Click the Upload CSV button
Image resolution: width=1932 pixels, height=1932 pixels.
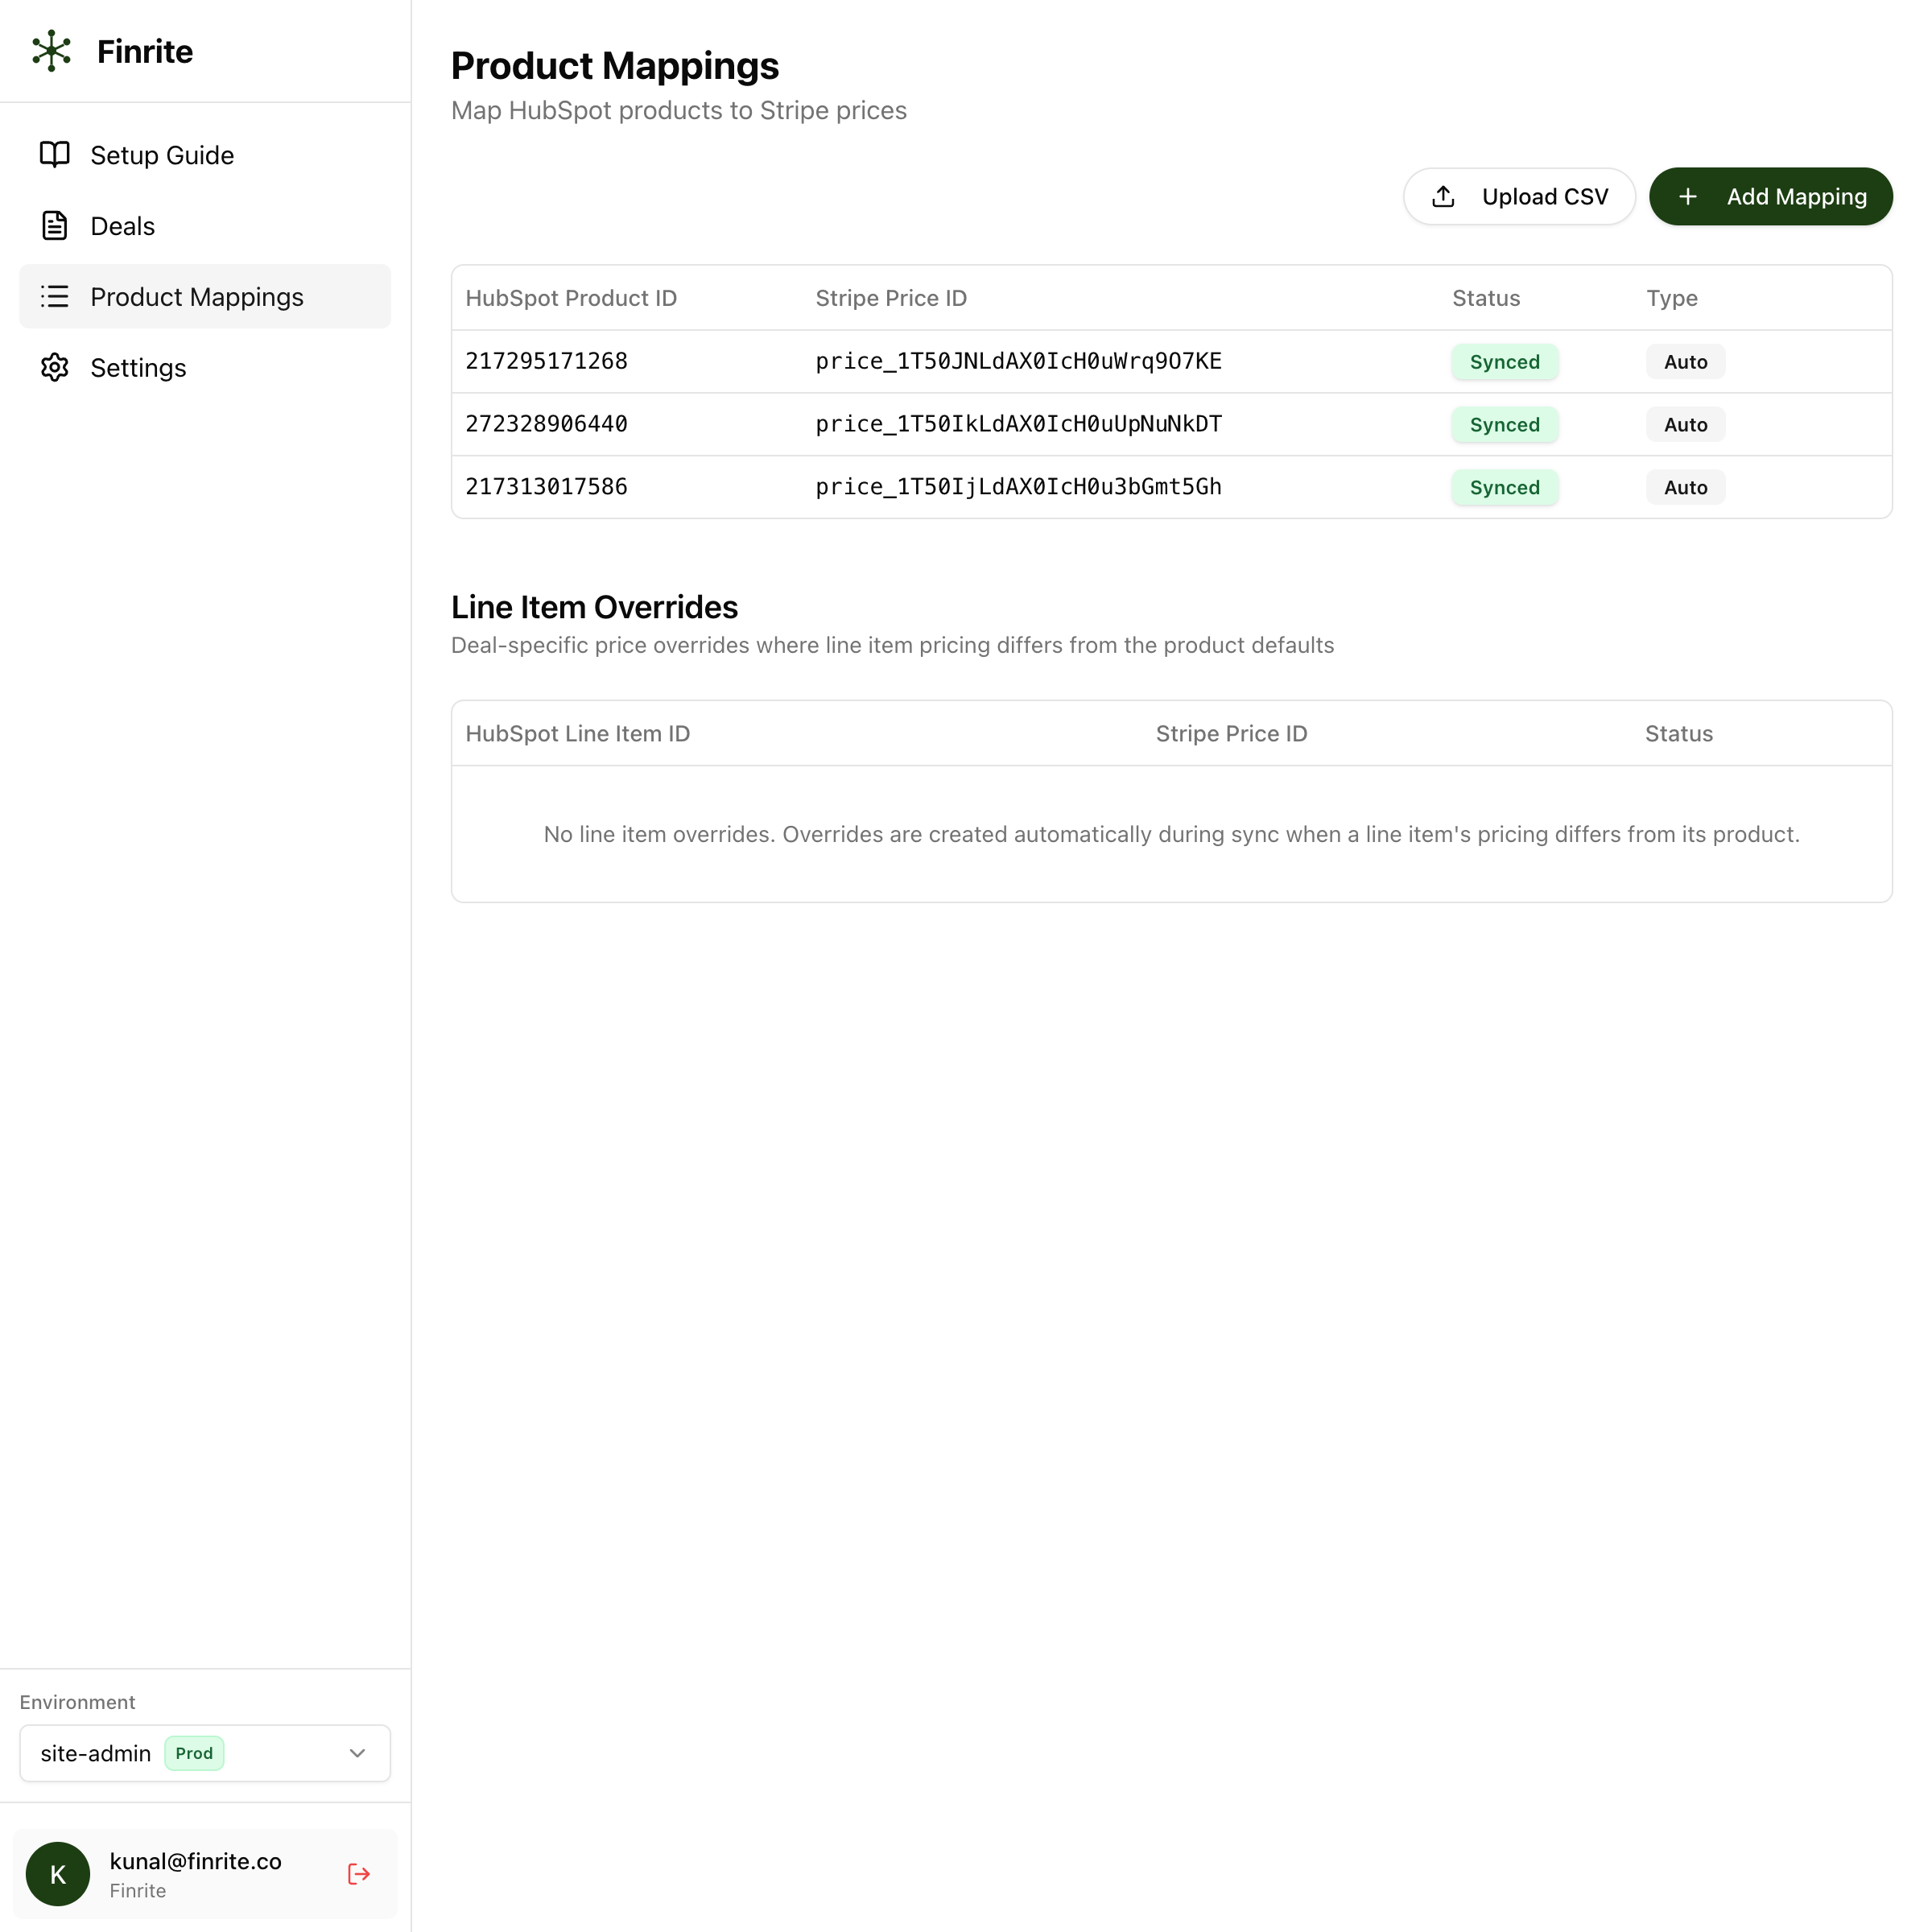pos(1519,196)
